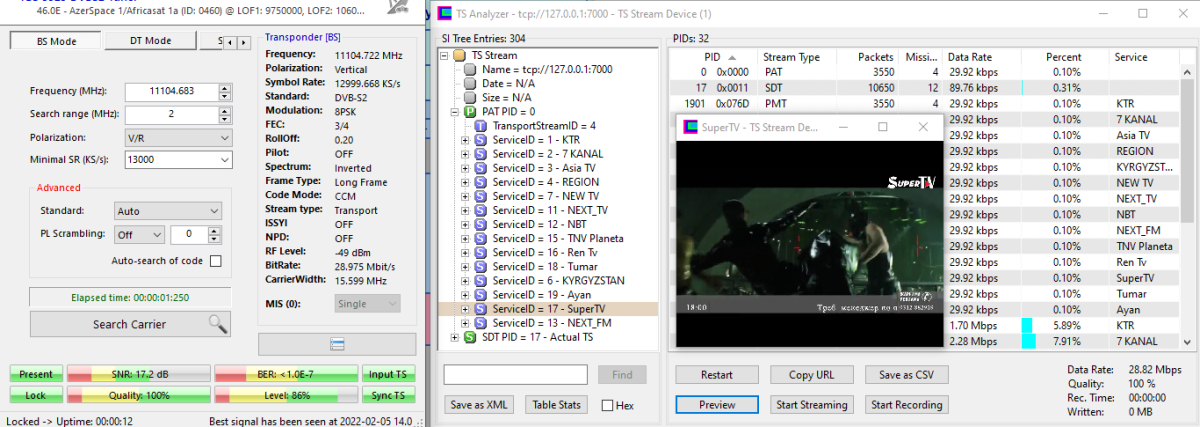The height and width of the screenshot is (427, 1200).
Task: Click the SDT PID green S icon
Action: pyautogui.click(x=469, y=338)
